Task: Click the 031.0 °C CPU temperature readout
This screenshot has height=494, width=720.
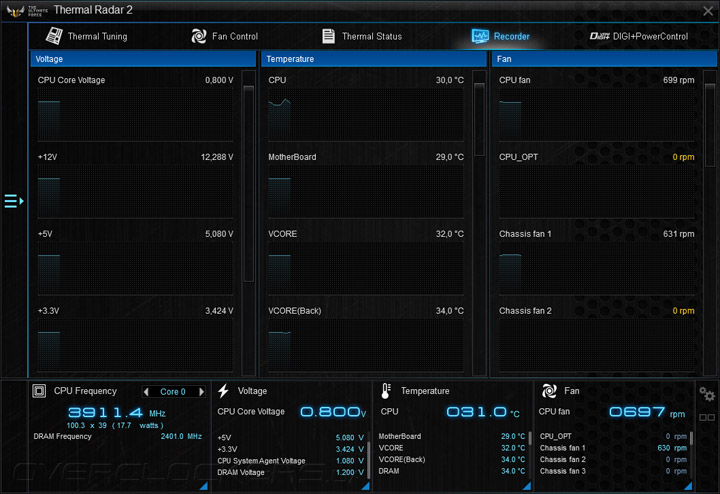Action: [x=483, y=412]
